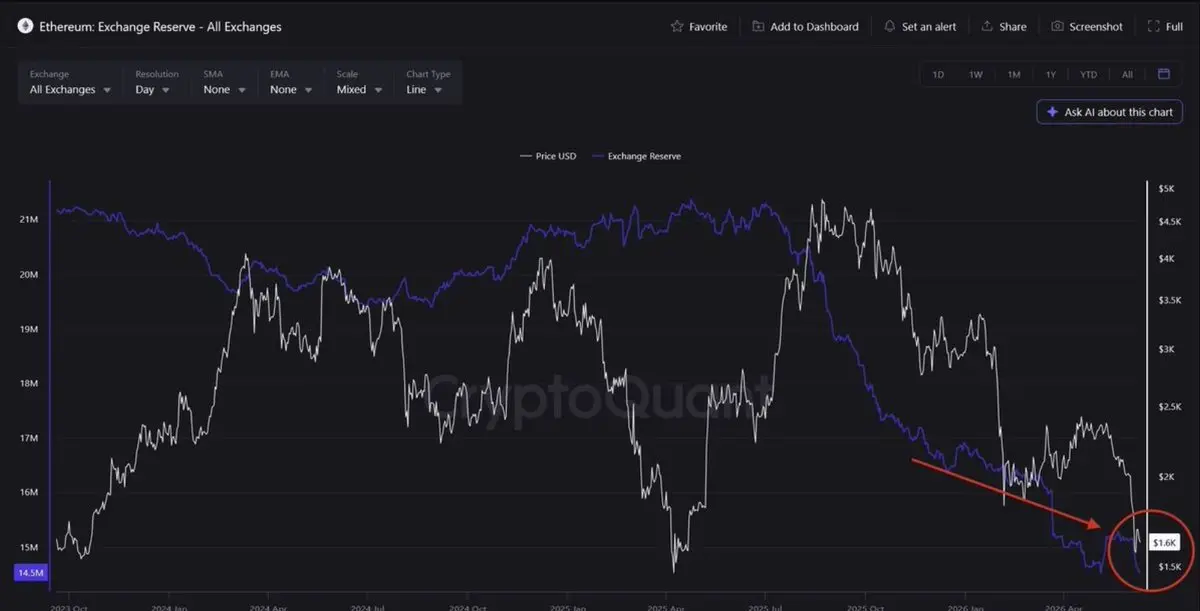Open the EMA None dropdown

pyautogui.click(x=291, y=82)
